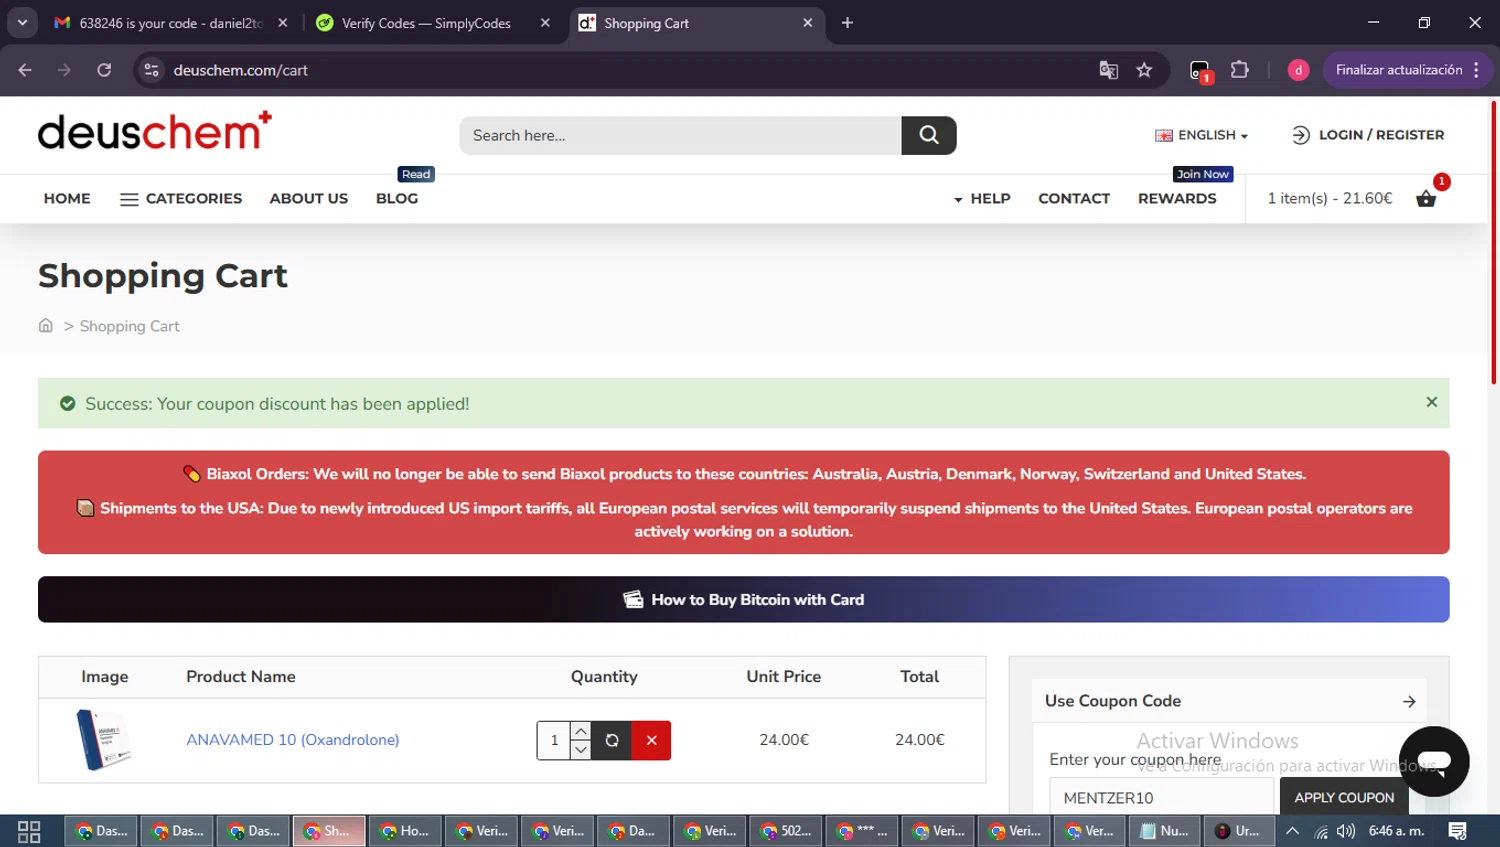
Task: Open the Chrome profile avatar
Action: [x=1298, y=70]
